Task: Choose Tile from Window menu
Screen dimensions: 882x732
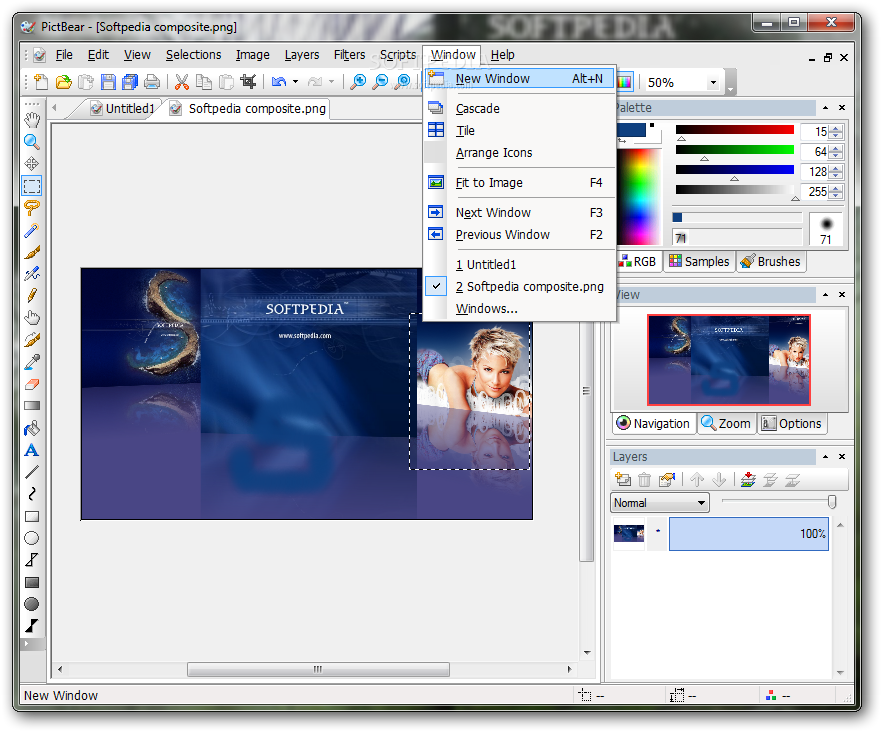Action: pos(519,131)
